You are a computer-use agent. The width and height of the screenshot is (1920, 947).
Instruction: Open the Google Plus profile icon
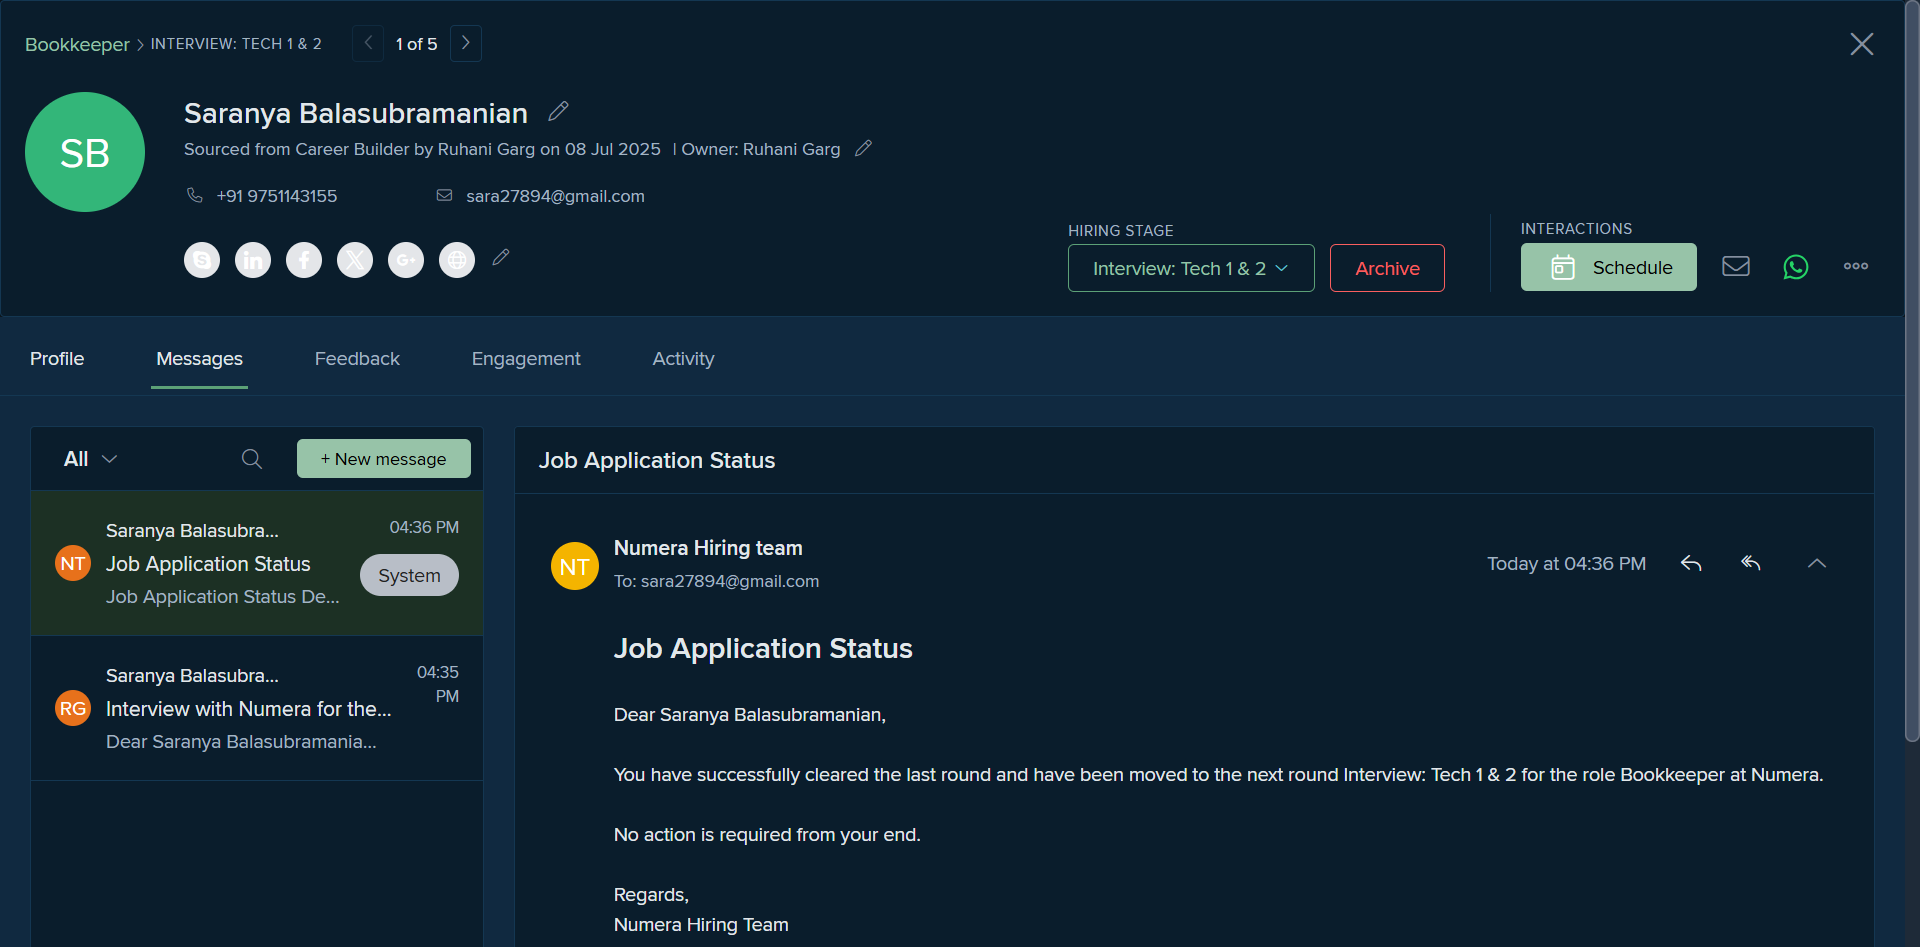point(406,260)
